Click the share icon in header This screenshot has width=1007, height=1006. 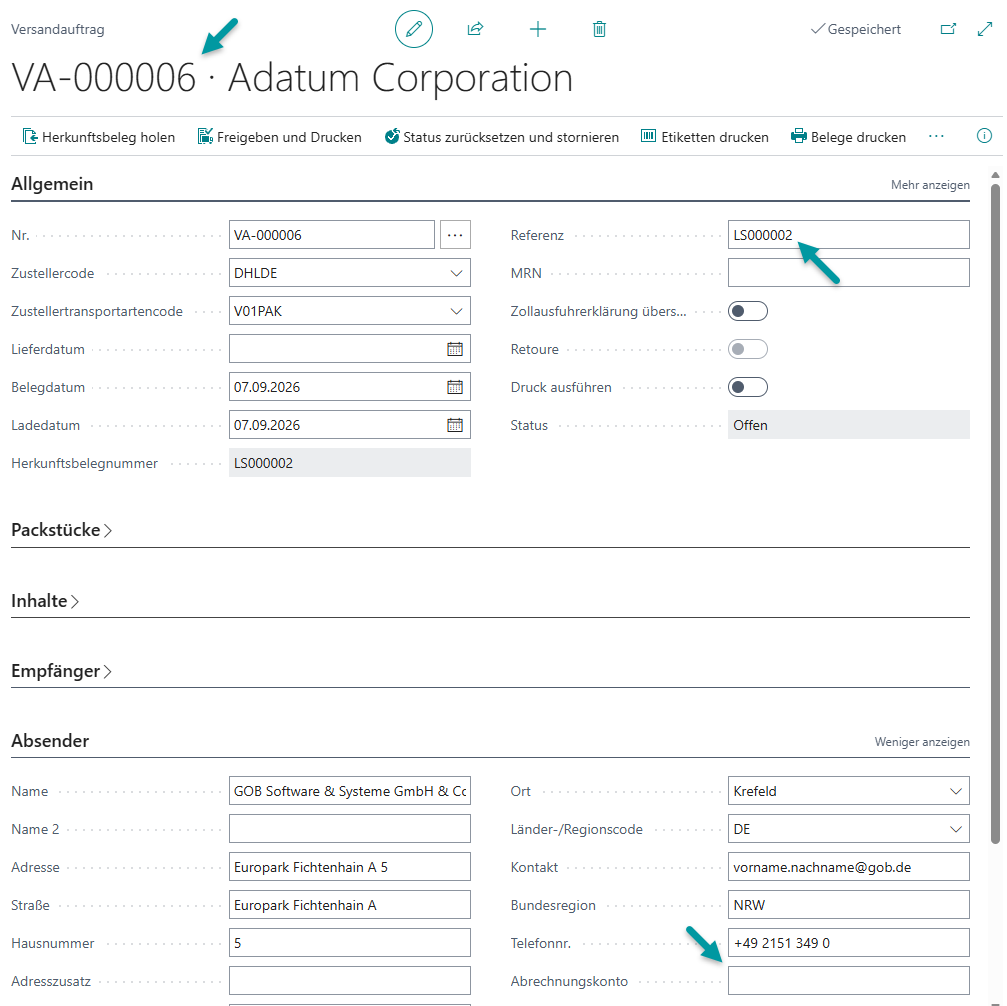tap(475, 29)
